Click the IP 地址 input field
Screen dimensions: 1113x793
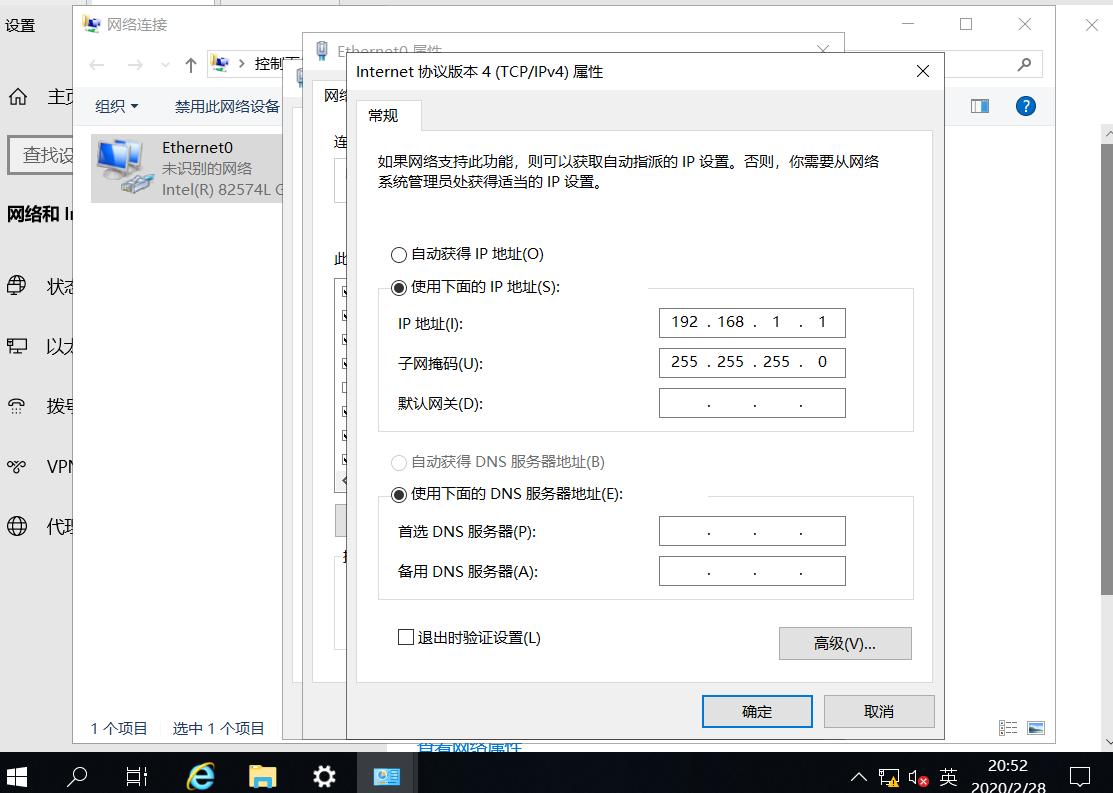click(751, 322)
